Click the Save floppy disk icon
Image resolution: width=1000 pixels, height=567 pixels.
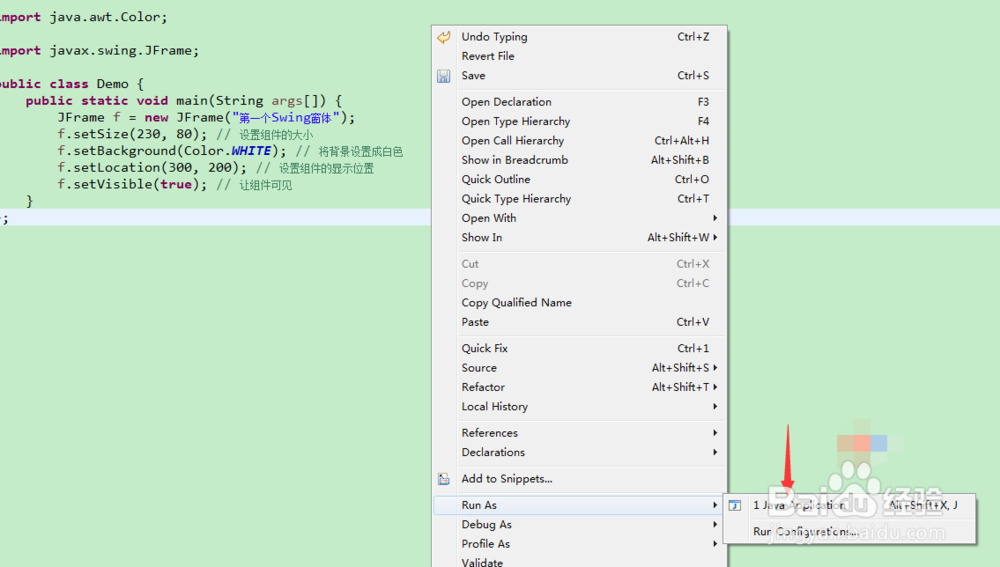coord(443,76)
